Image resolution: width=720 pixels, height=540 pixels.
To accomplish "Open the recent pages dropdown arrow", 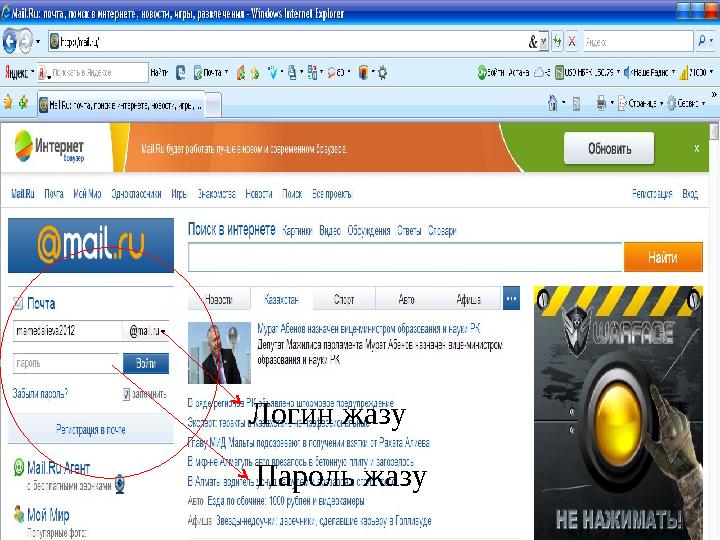I will (38, 42).
